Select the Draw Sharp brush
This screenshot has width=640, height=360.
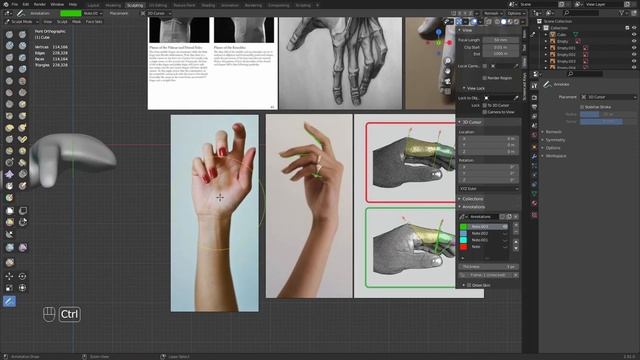click(x=22, y=35)
